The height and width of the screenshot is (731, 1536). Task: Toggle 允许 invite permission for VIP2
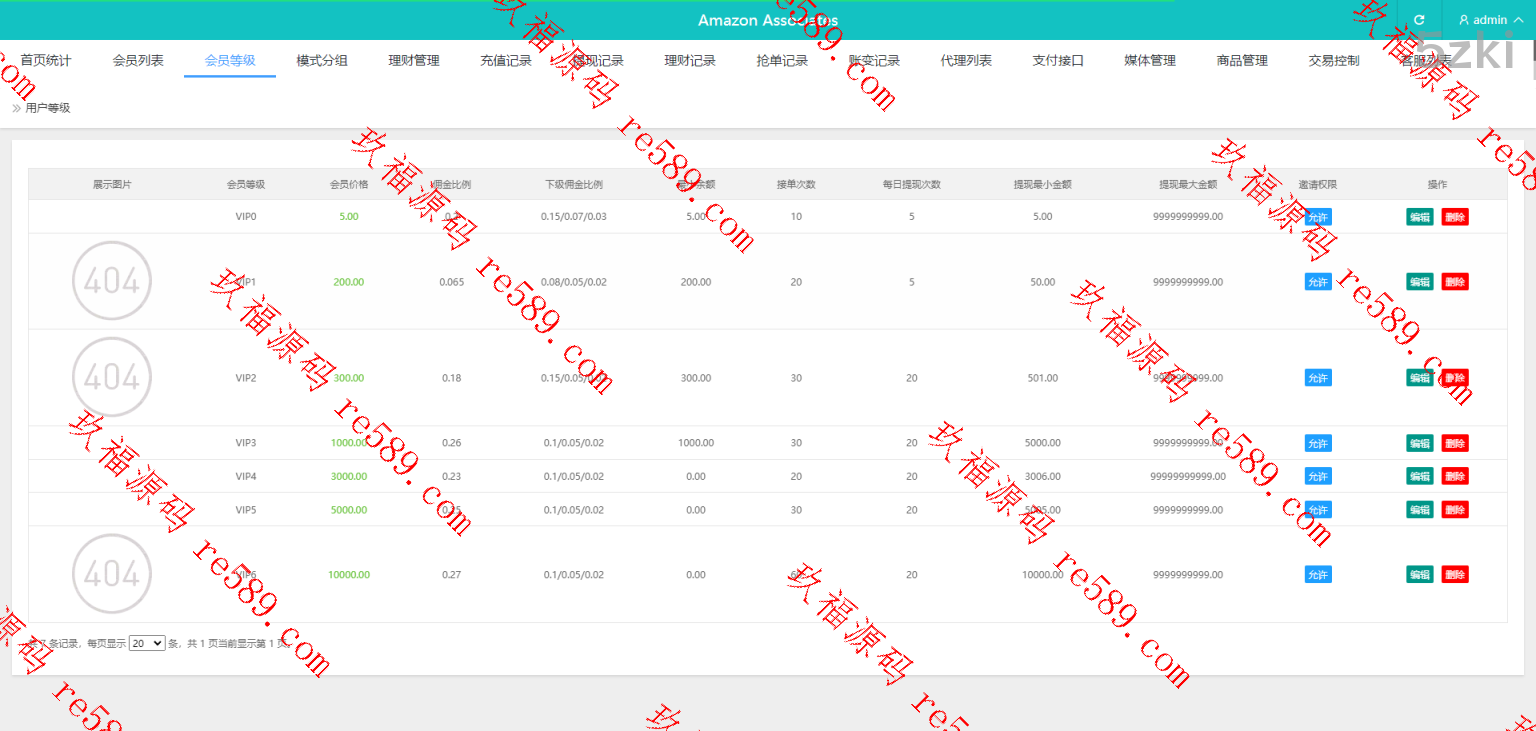pyautogui.click(x=1318, y=378)
